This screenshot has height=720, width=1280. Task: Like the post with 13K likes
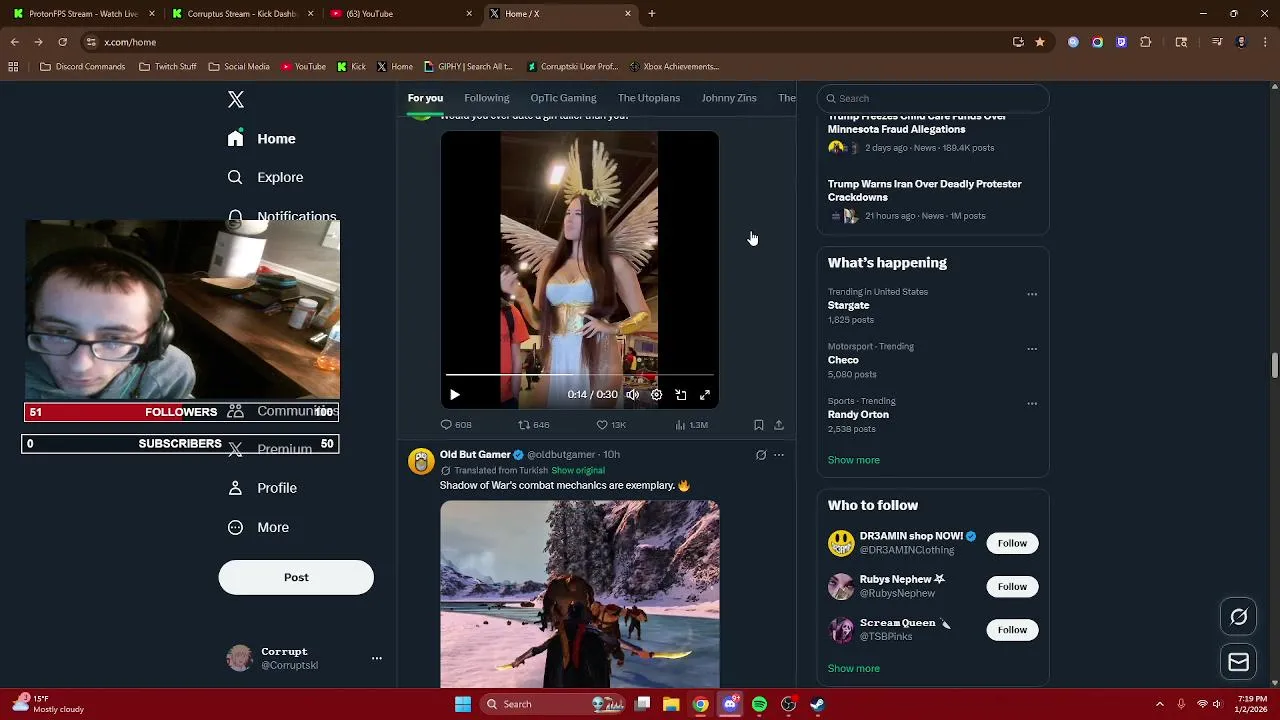coord(611,425)
